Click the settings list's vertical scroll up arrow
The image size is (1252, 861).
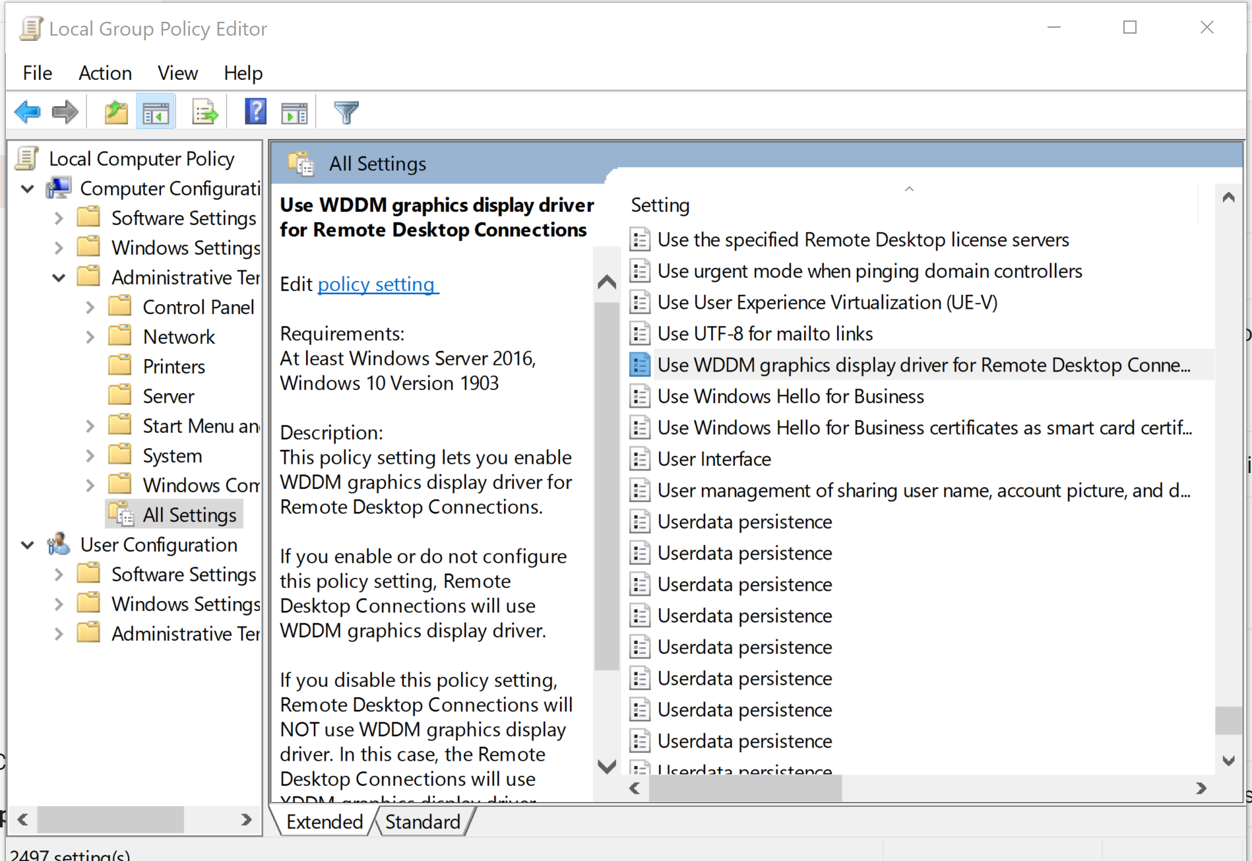[x=1228, y=197]
